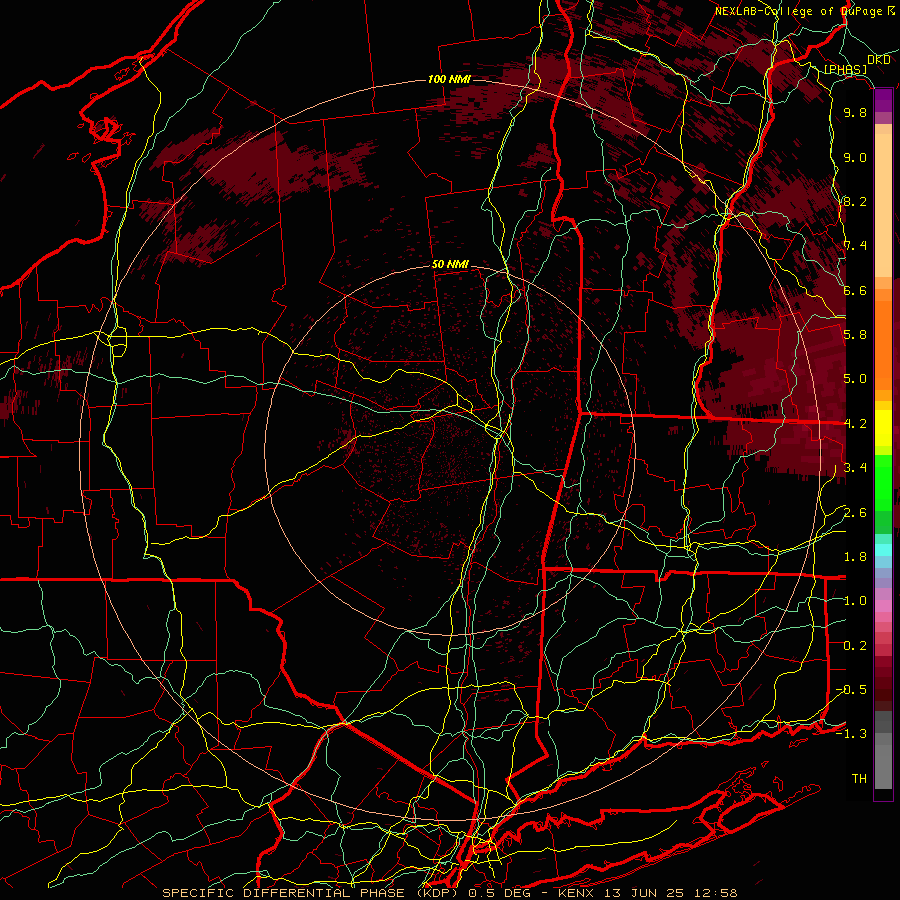Click the 5.0 value on the color scale
This screenshot has height=900, width=900.
pyautogui.click(x=855, y=379)
